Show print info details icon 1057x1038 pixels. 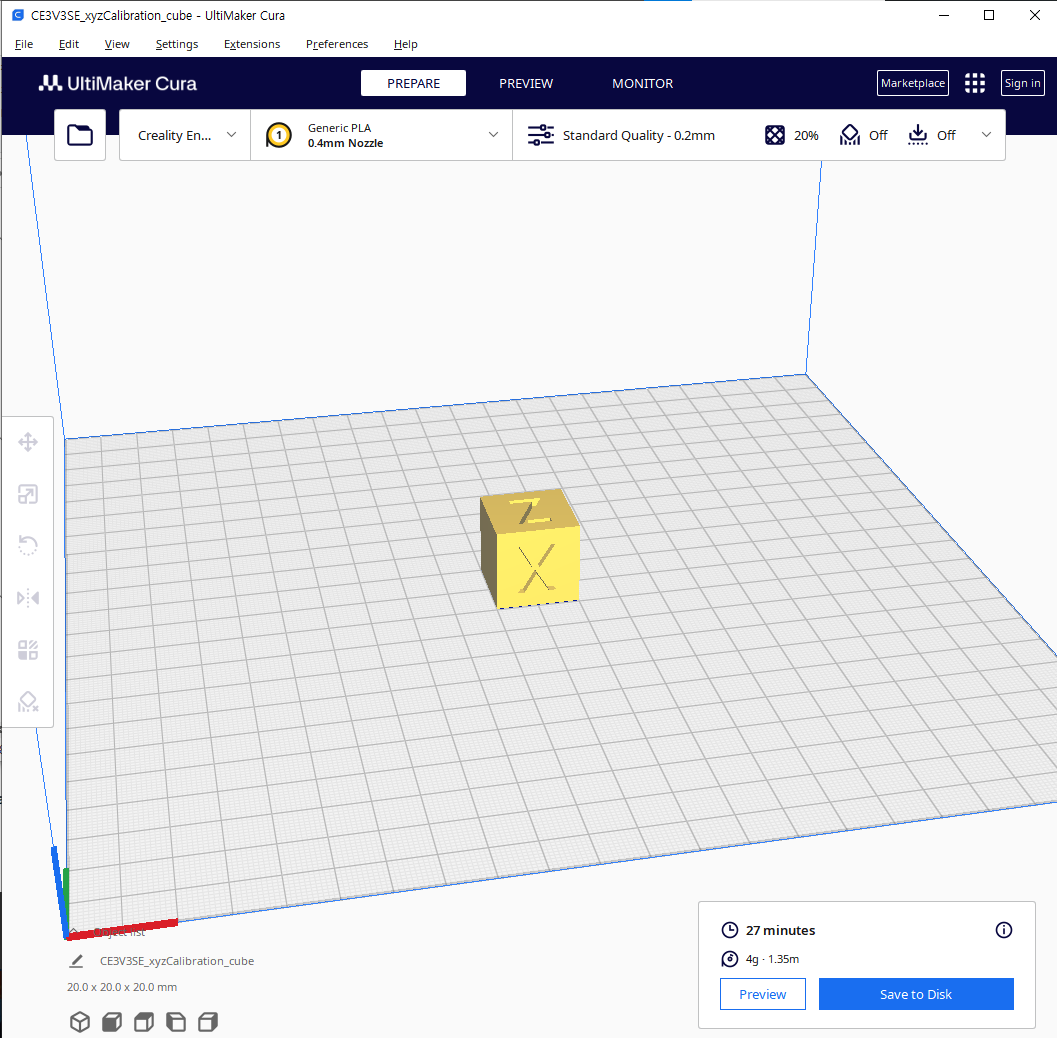point(1003,930)
